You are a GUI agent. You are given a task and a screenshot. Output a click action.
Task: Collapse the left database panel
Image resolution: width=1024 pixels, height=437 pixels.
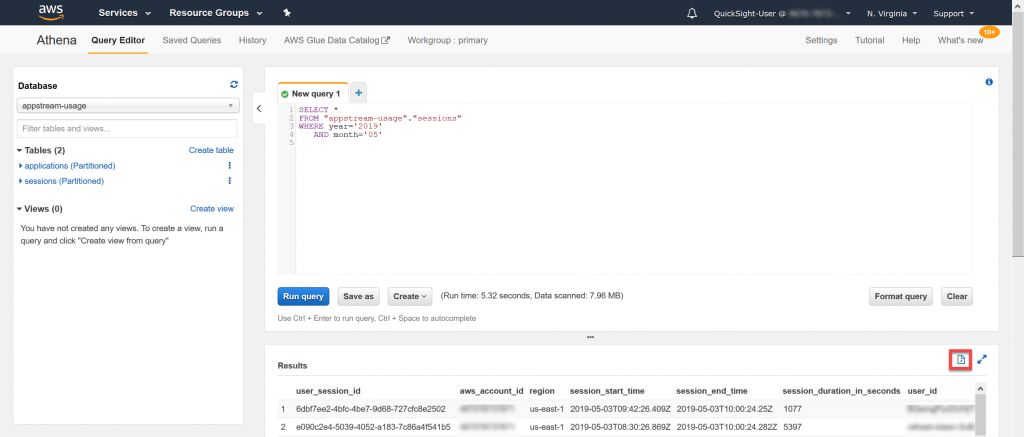pos(259,108)
